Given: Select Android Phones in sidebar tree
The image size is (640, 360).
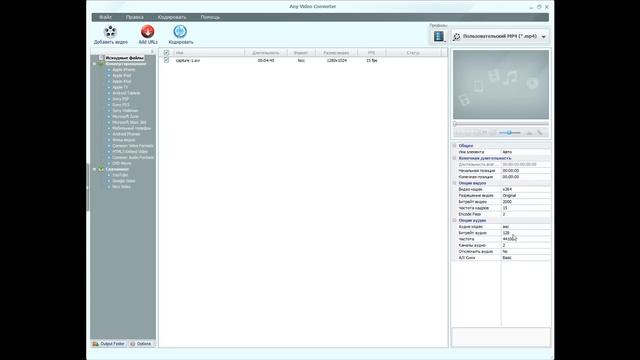Looking at the screenshot, I should click(126, 134).
